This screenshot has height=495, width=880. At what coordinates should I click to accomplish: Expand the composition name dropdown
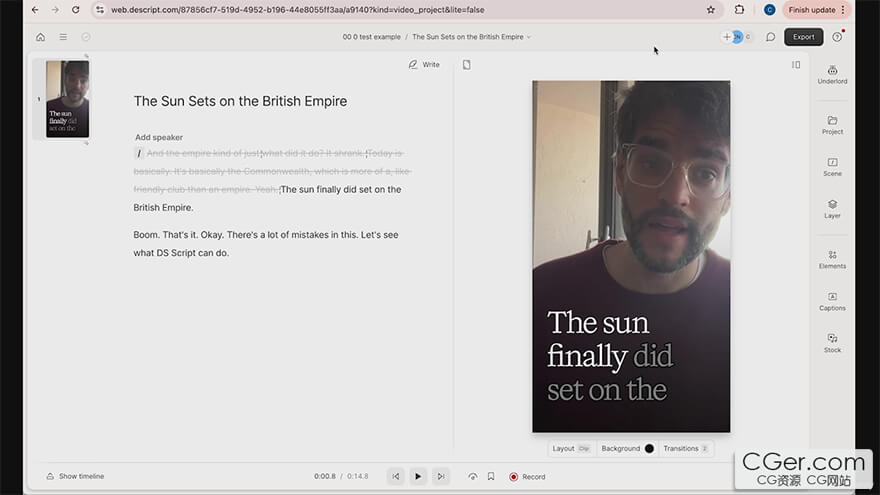click(x=529, y=38)
